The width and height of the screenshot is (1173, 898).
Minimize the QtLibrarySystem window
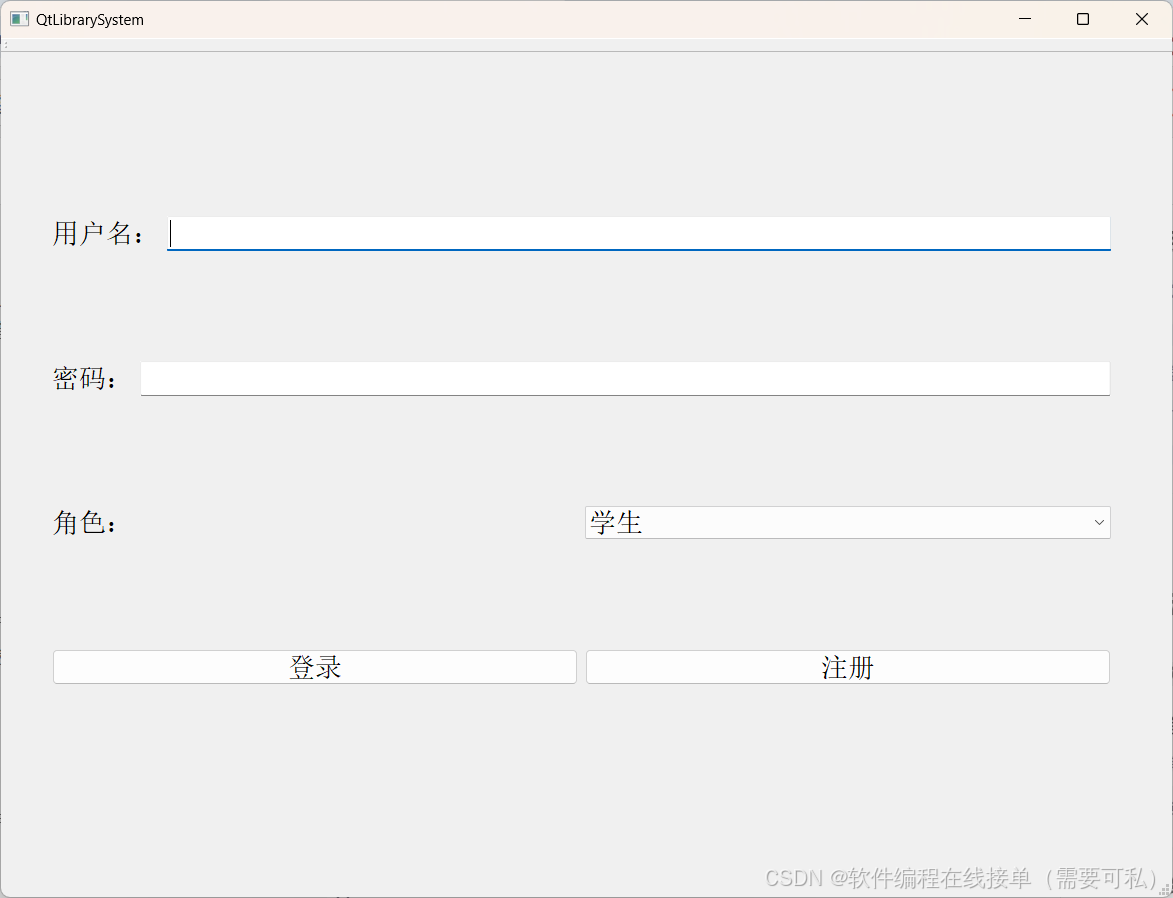click(x=1024, y=19)
